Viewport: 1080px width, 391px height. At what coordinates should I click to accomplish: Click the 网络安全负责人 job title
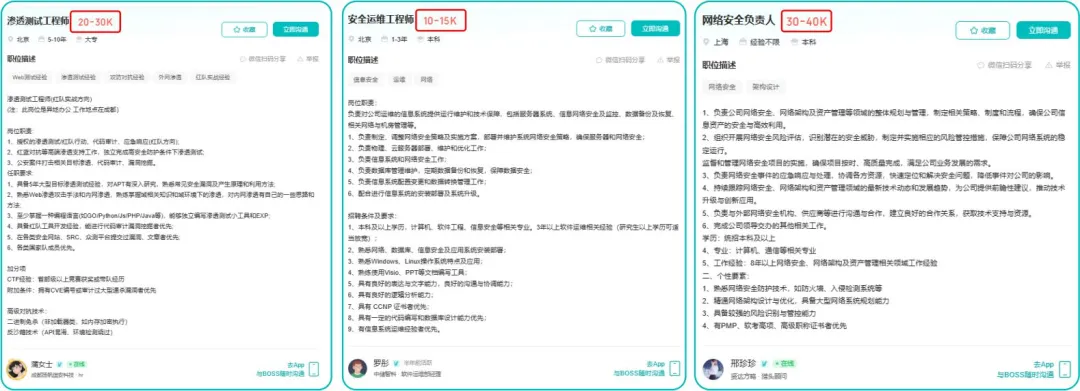(738, 21)
